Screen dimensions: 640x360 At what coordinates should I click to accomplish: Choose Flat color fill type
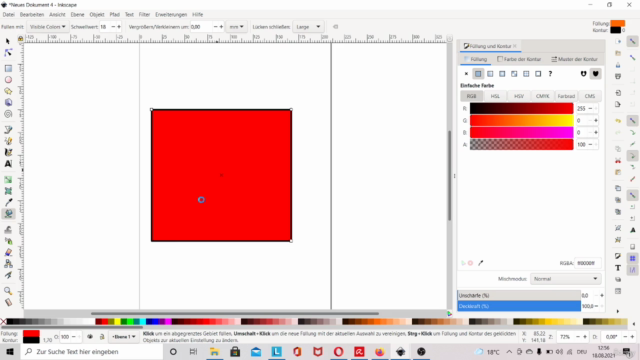coord(478,74)
